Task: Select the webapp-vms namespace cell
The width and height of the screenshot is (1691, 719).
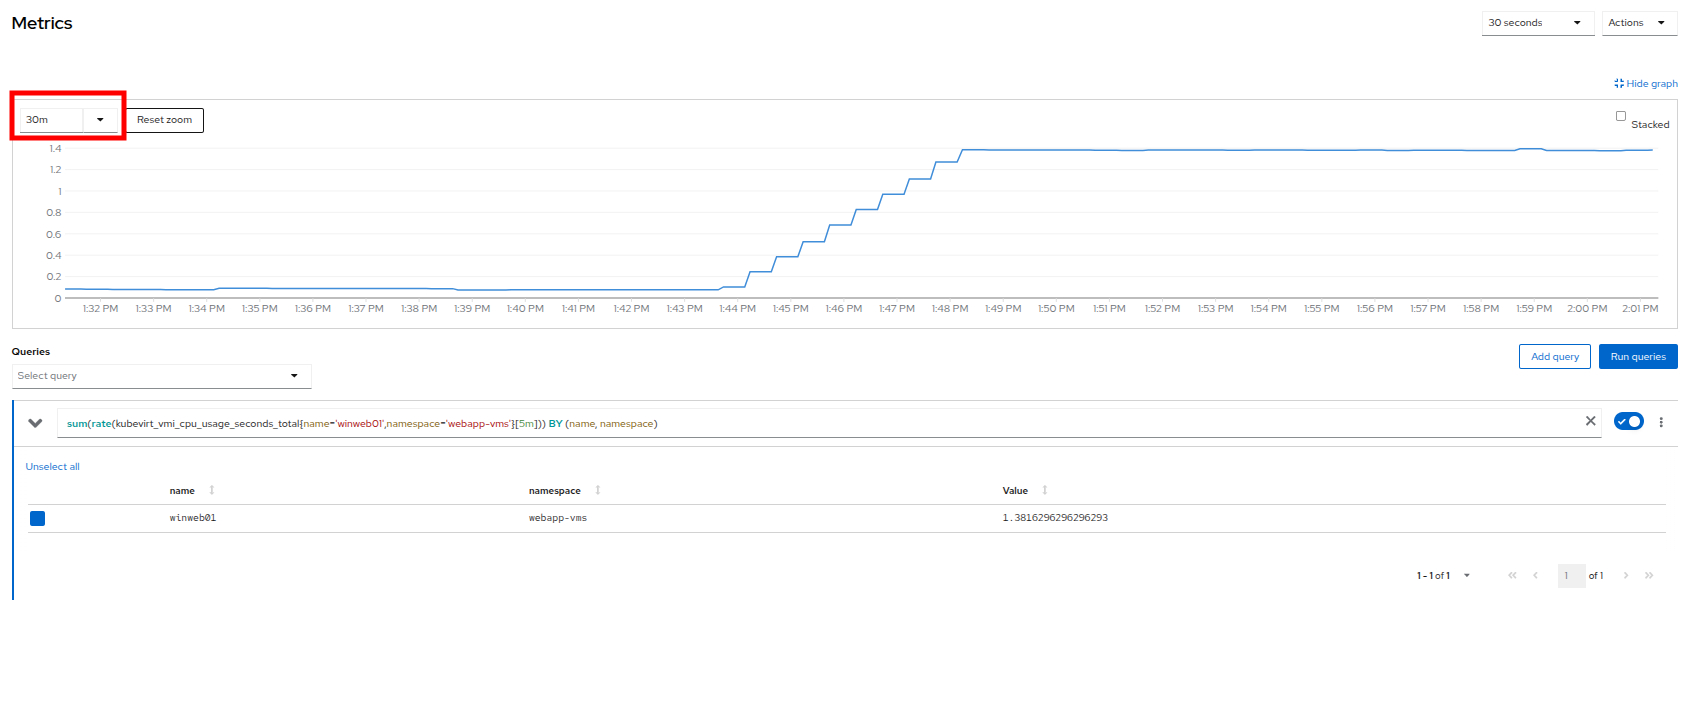Action: (558, 518)
